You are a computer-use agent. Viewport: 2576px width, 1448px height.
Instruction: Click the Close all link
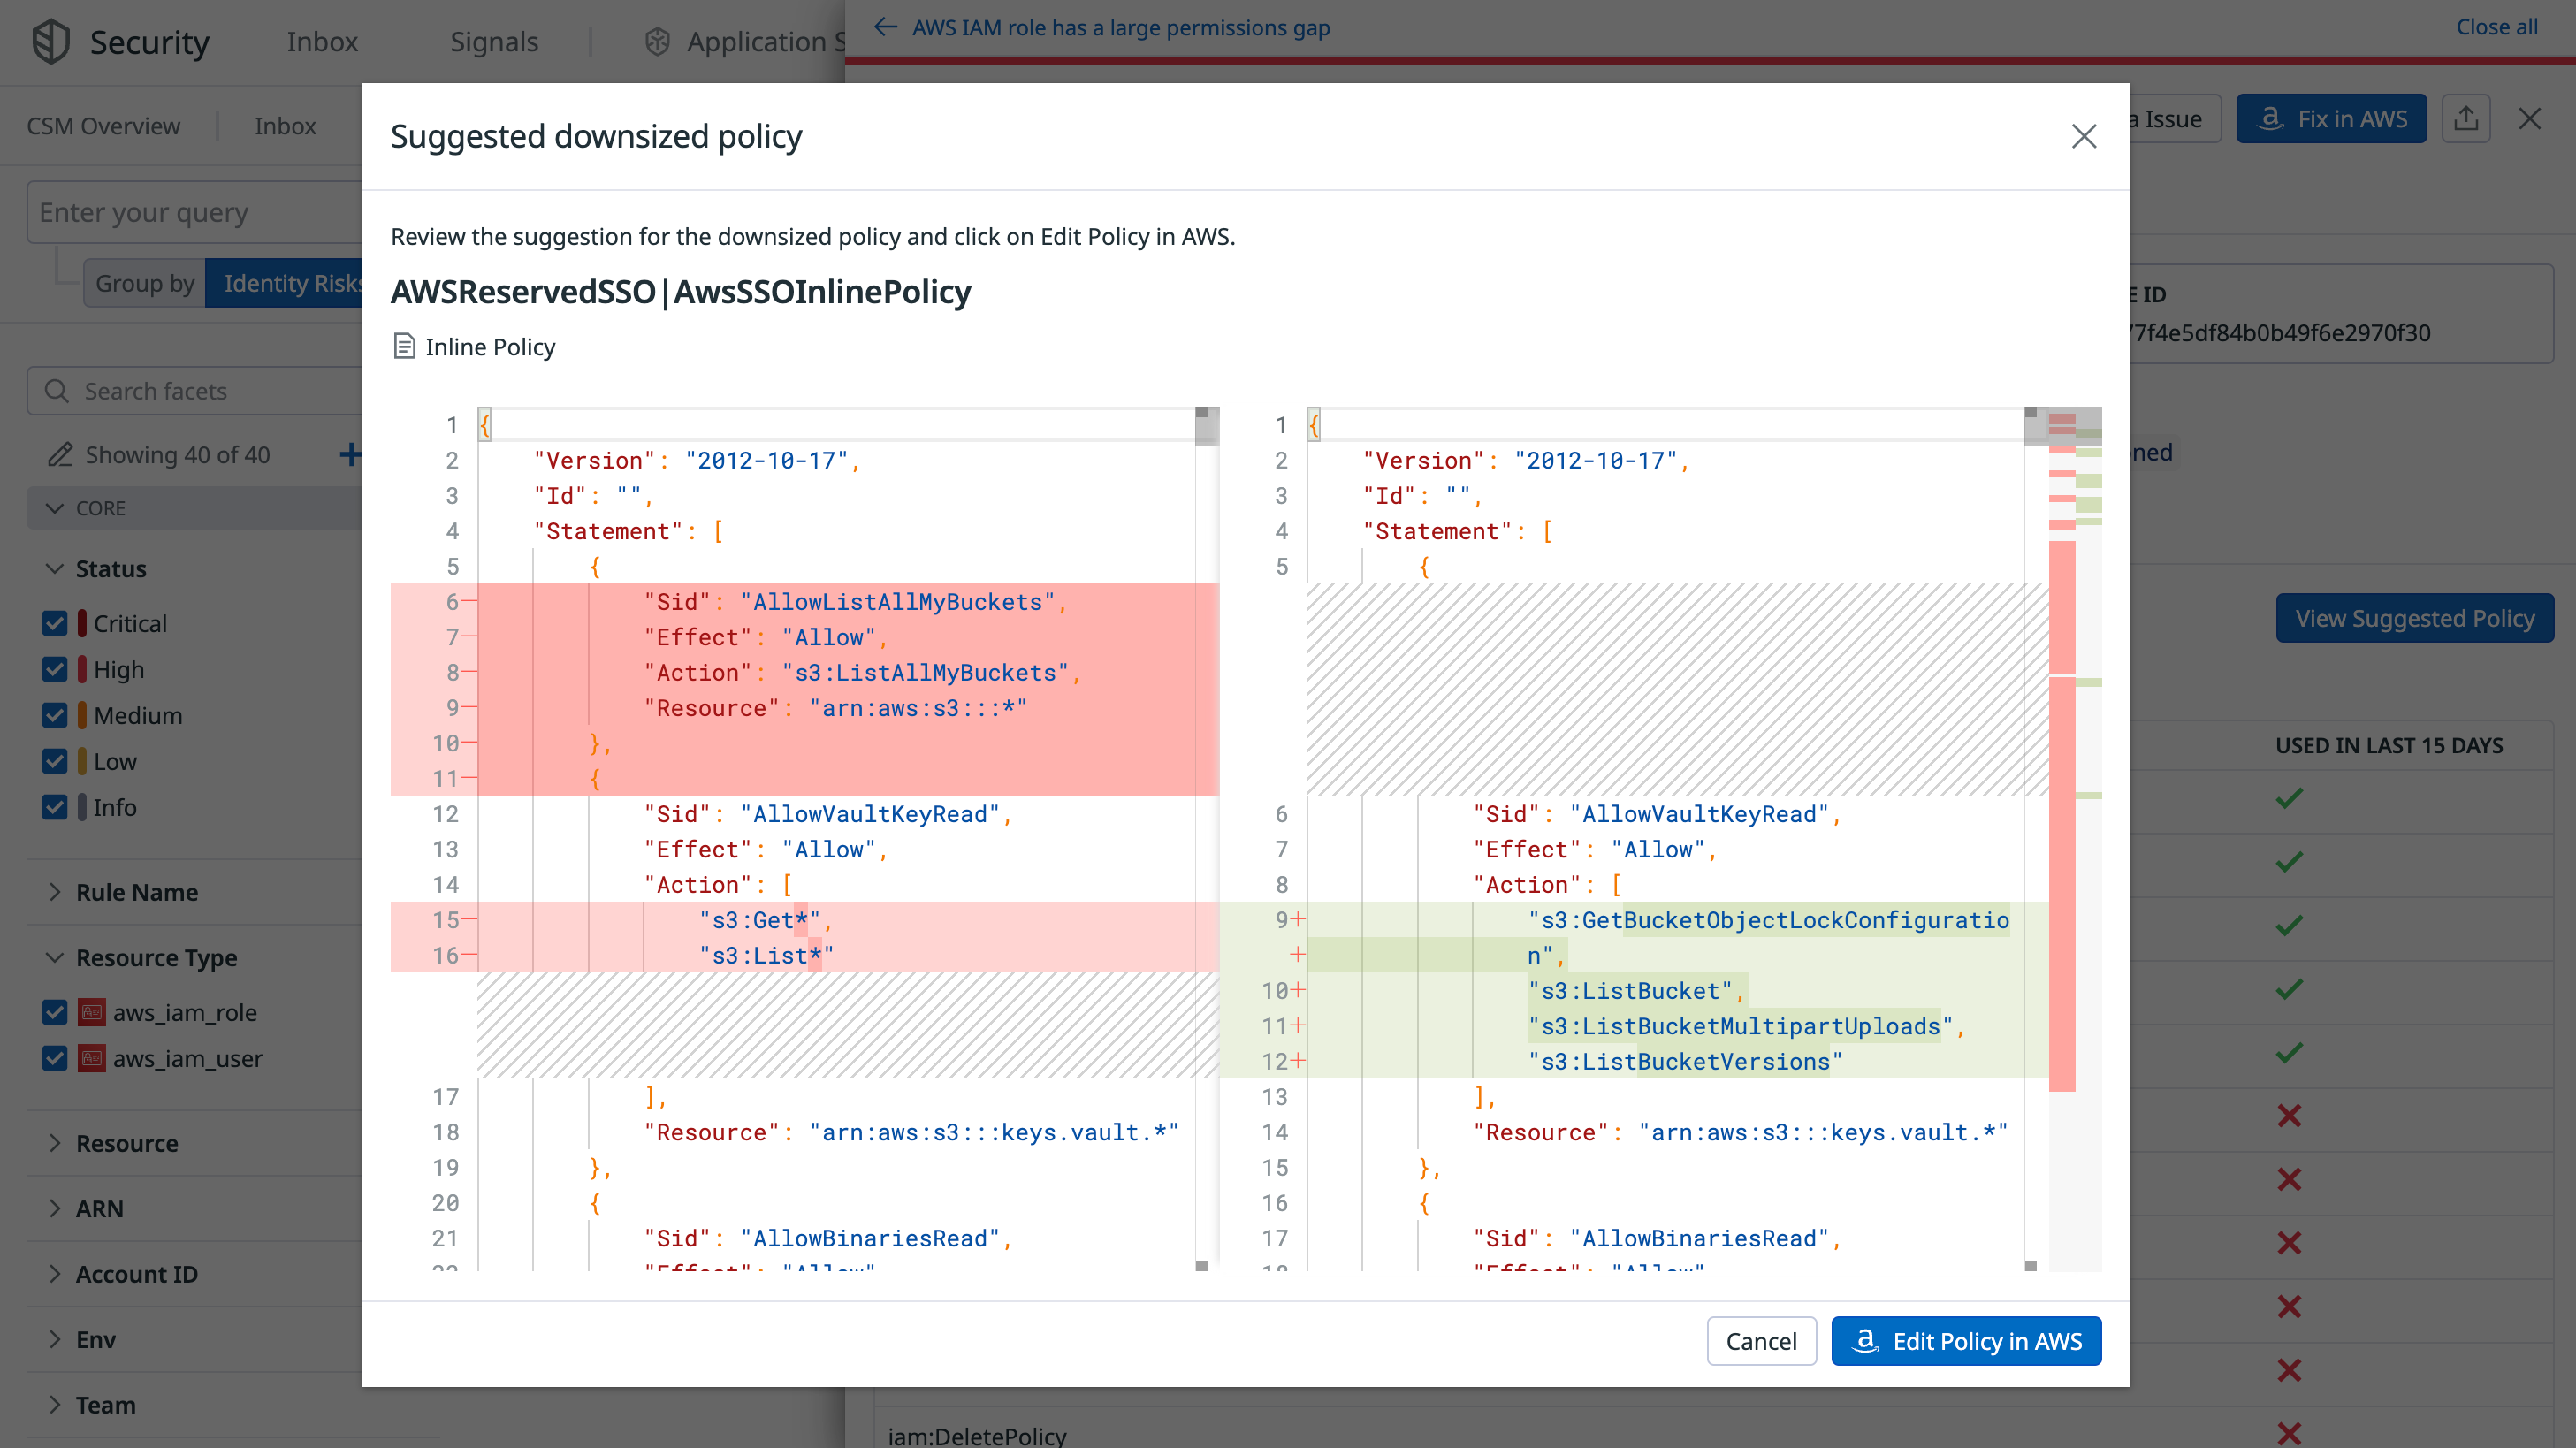click(2497, 27)
